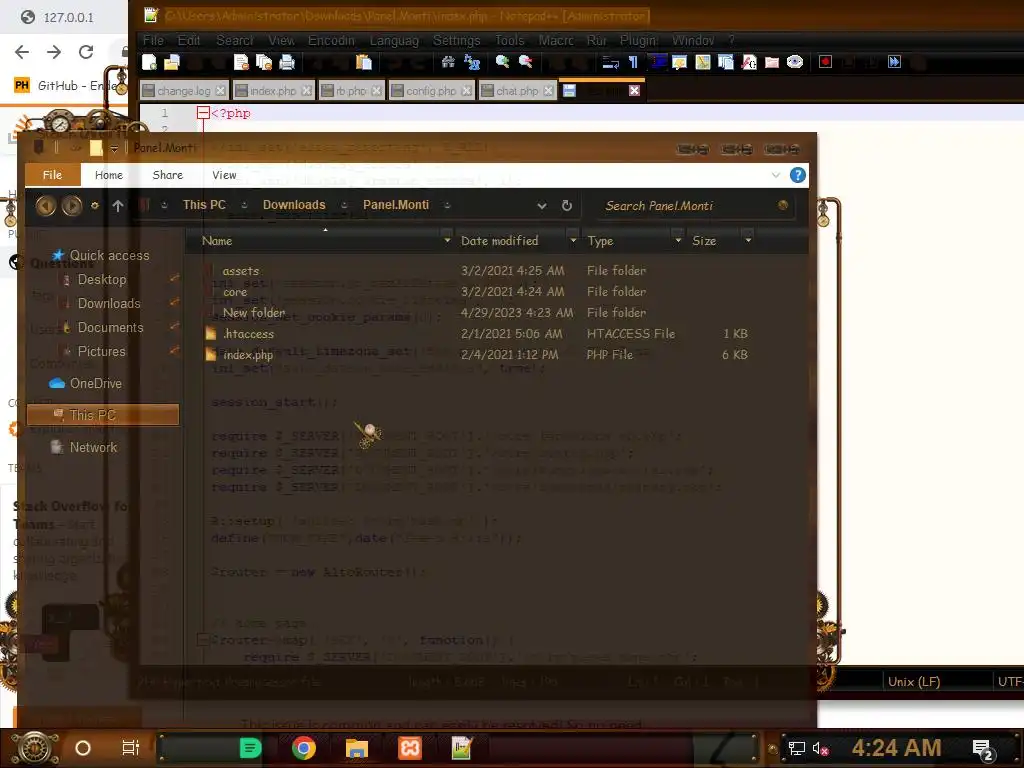Select the assets folder in file list

pyautogui.click(x=240, y=271)
